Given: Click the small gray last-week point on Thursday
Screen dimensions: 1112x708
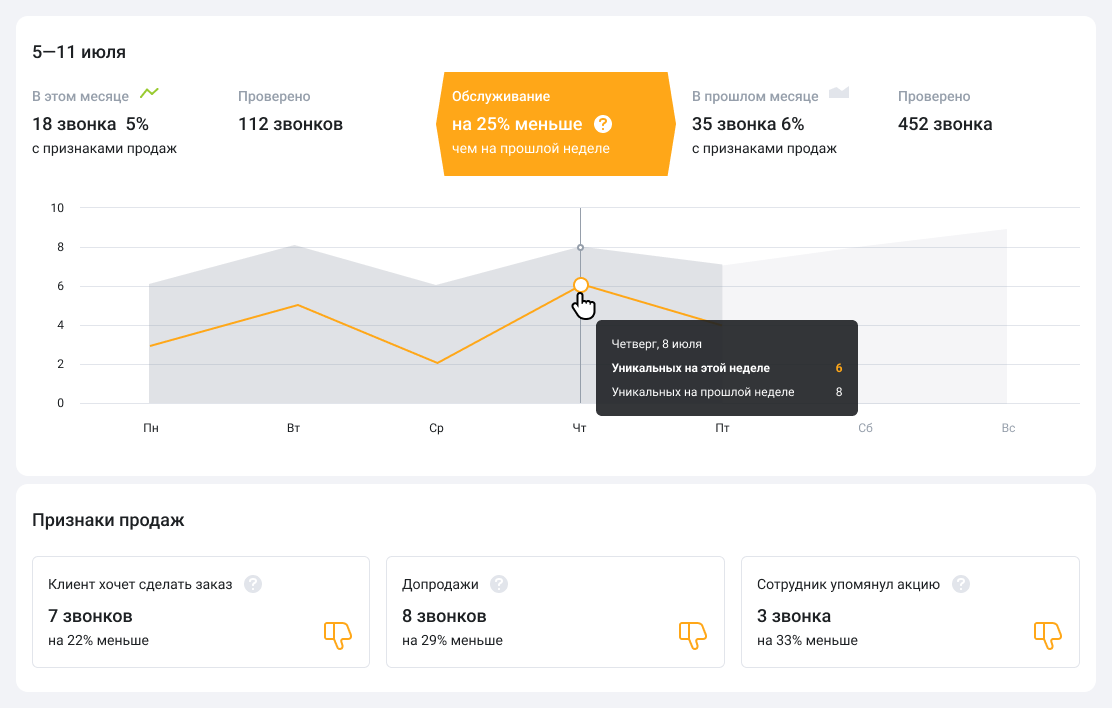Looking at the screenshot, I should pyautogui.click(x=580, y=247).
